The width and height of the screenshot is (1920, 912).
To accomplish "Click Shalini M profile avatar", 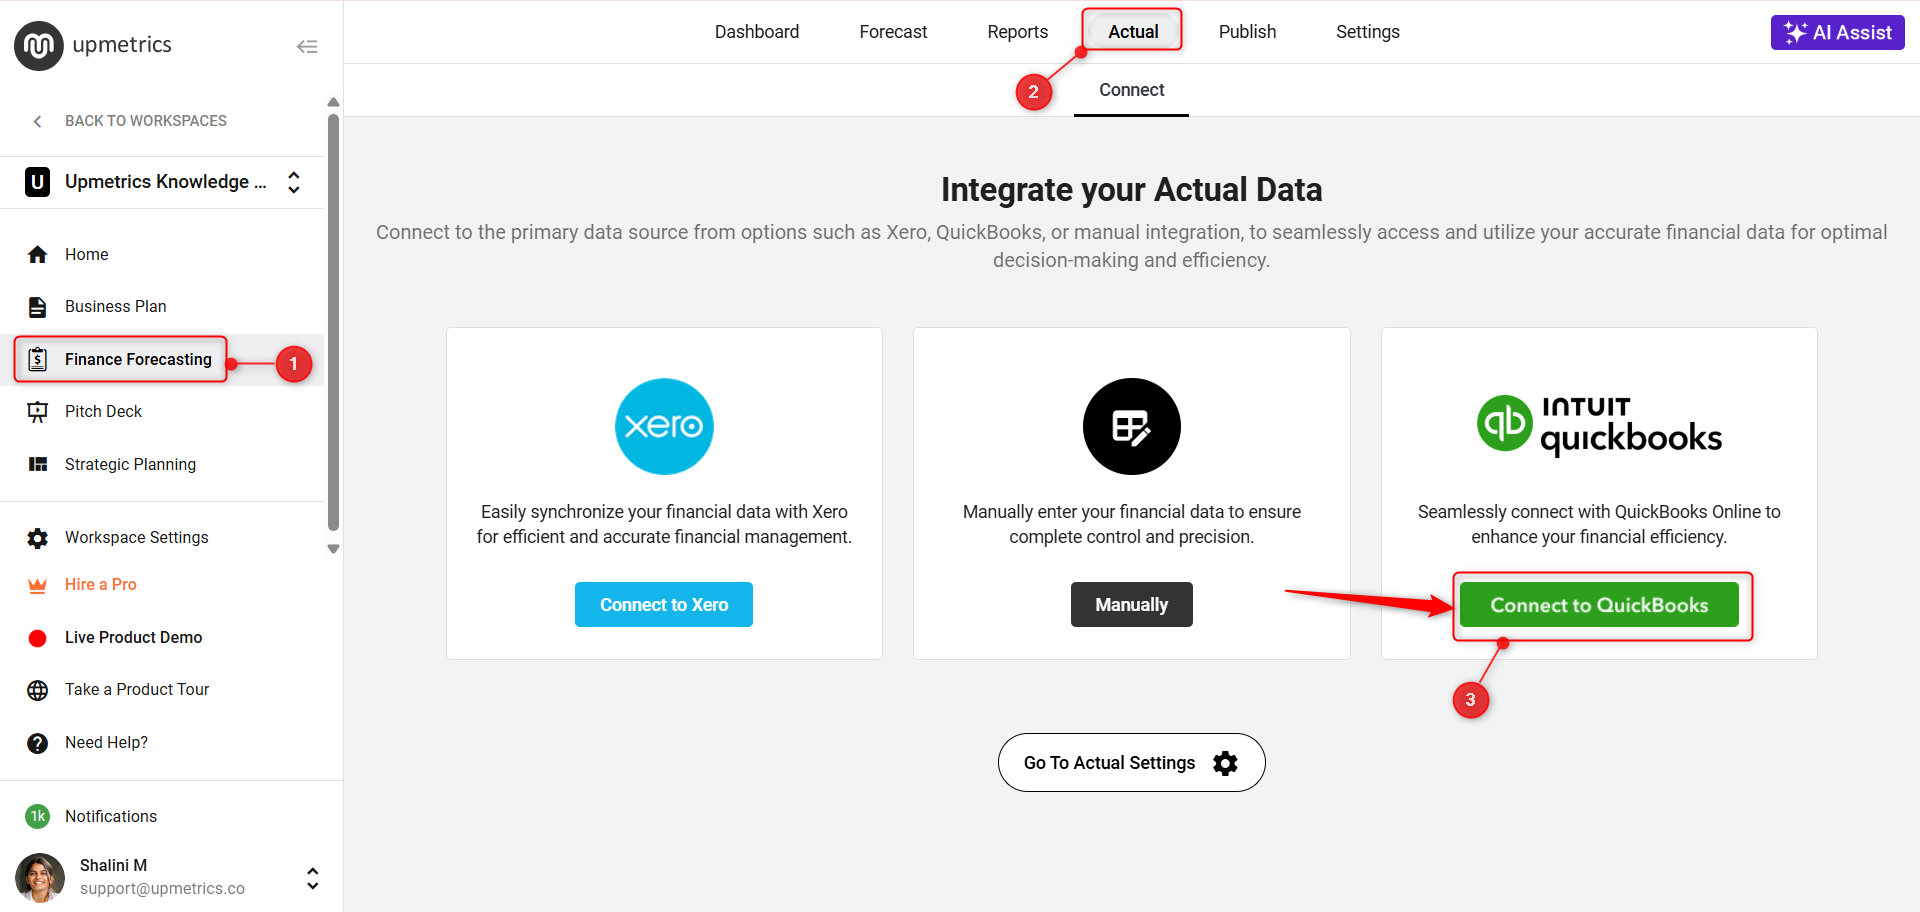I will pyautogui.click(x=40, y=877).
